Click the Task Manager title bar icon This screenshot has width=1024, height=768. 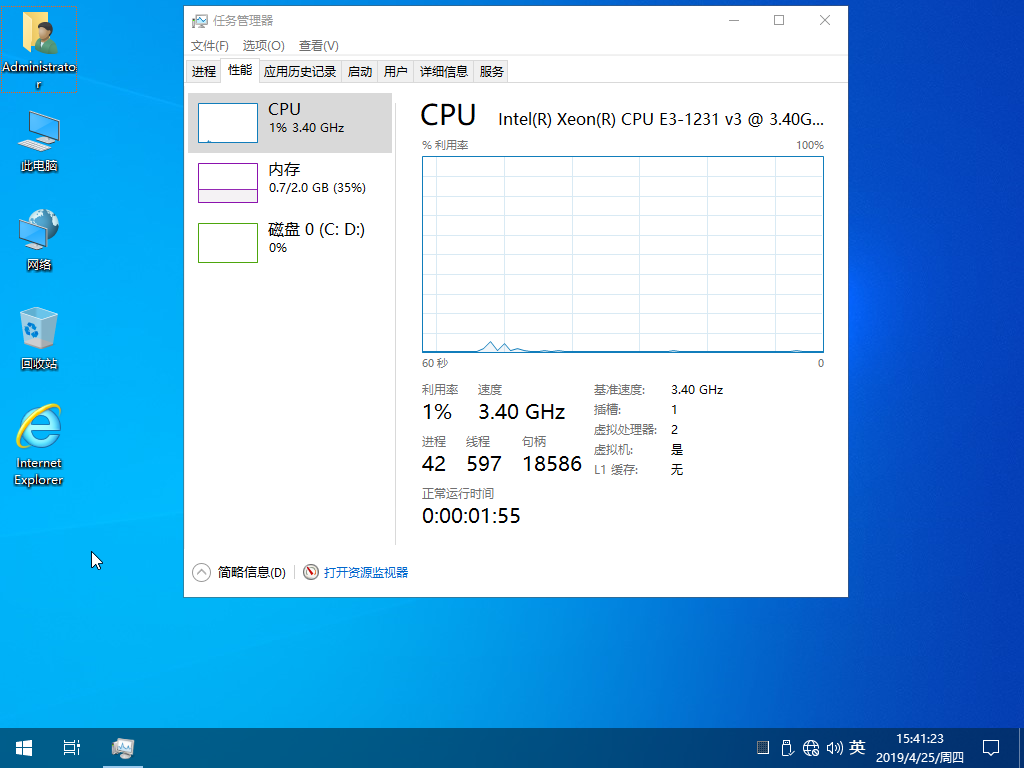(x=199, y=21)
